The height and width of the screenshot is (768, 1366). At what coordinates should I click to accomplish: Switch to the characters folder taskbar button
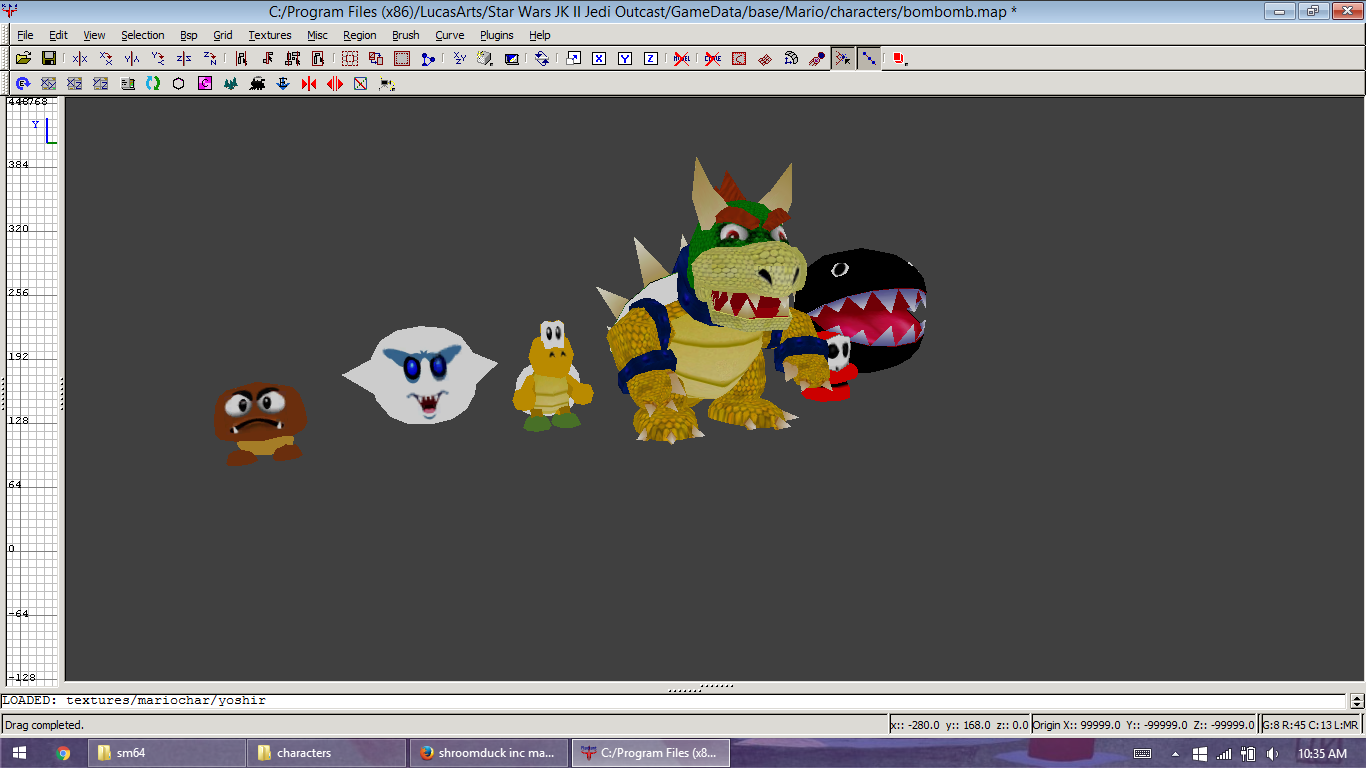tap(327, 753)
